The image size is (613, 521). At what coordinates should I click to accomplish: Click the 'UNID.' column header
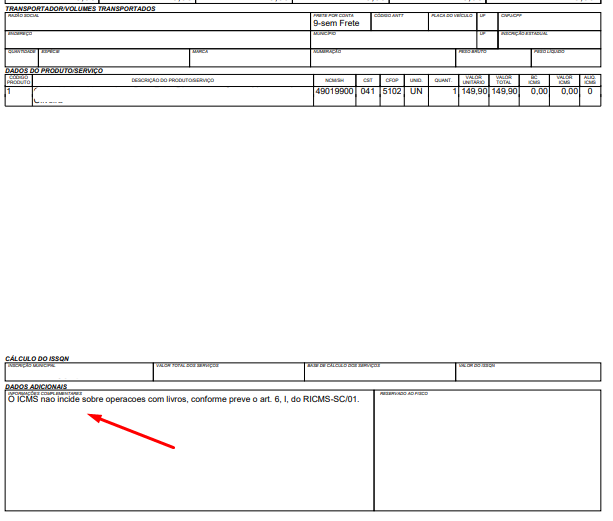pos(416,80)
